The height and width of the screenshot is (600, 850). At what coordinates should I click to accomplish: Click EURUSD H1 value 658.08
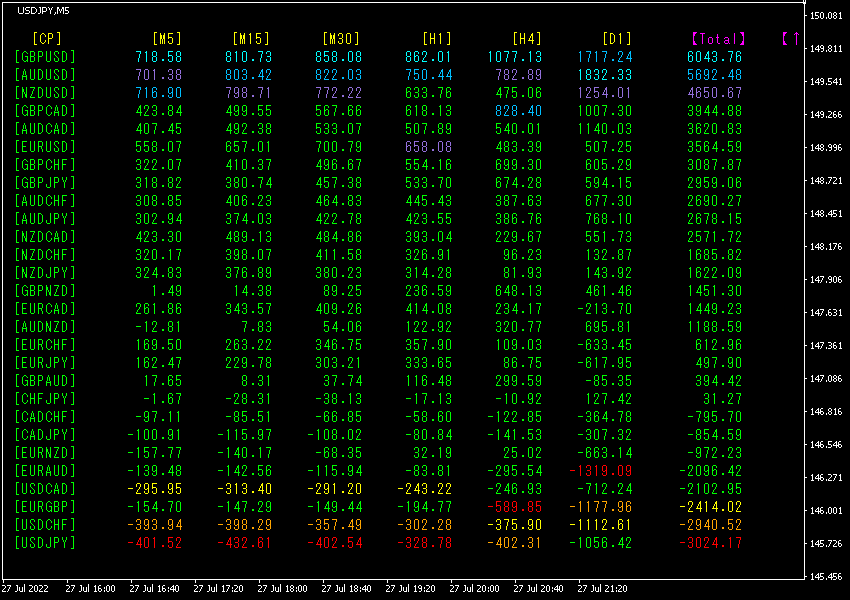click(x=429, y=147)
